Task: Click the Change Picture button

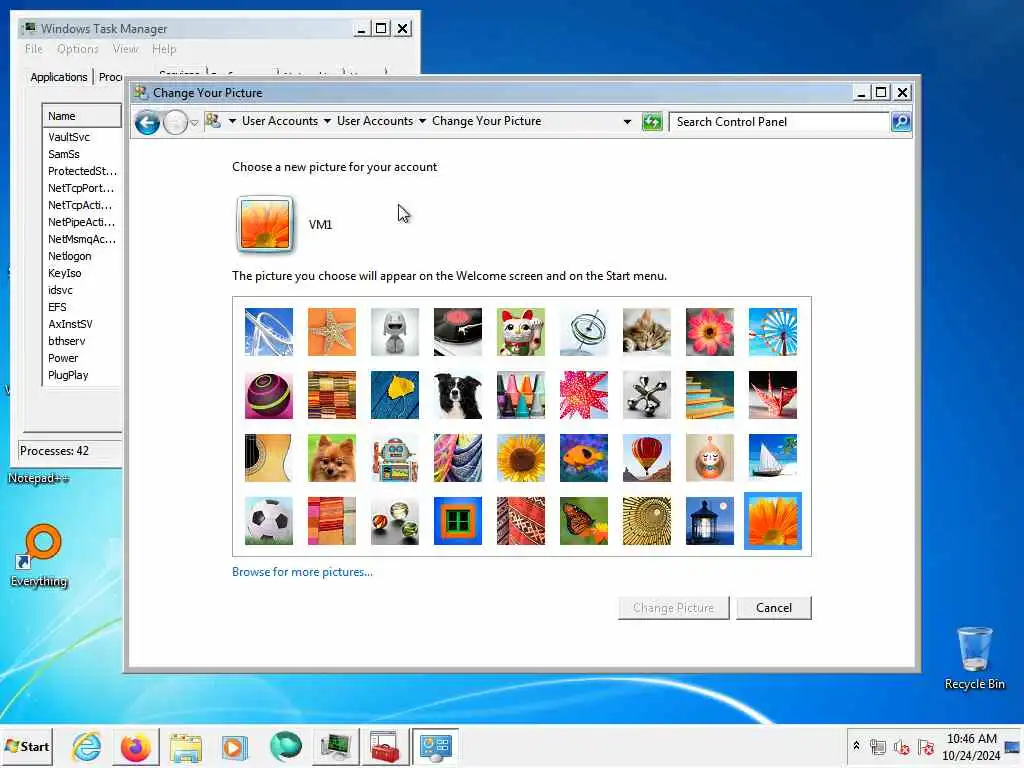Action: click(673, 608)
